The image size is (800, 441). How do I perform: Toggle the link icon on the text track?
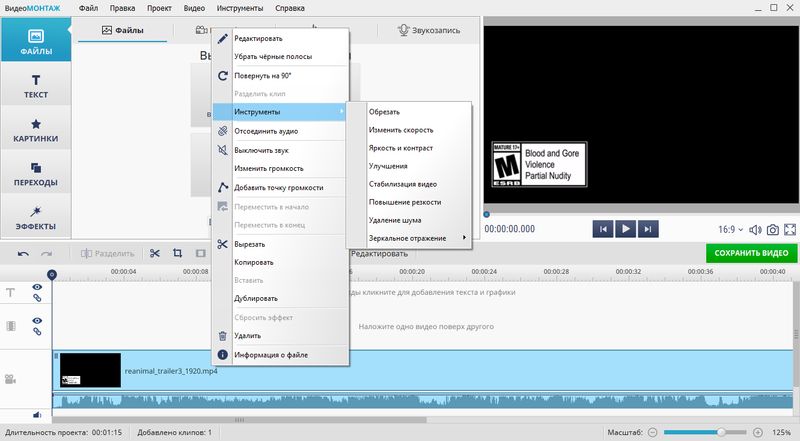(x=37, y=299)
